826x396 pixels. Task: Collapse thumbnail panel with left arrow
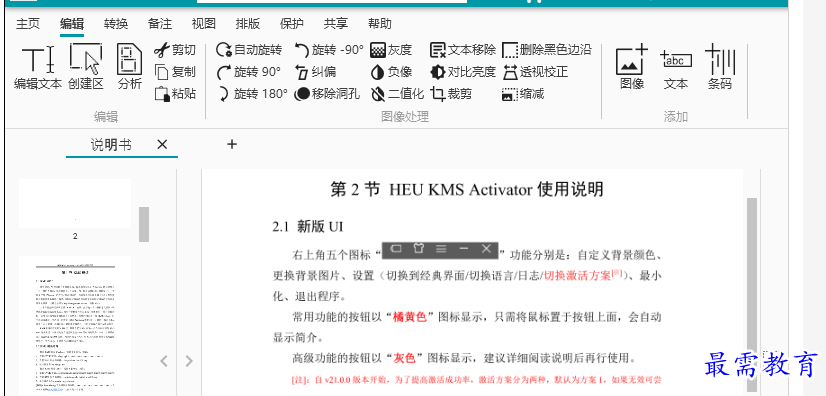tap(164, 361)
